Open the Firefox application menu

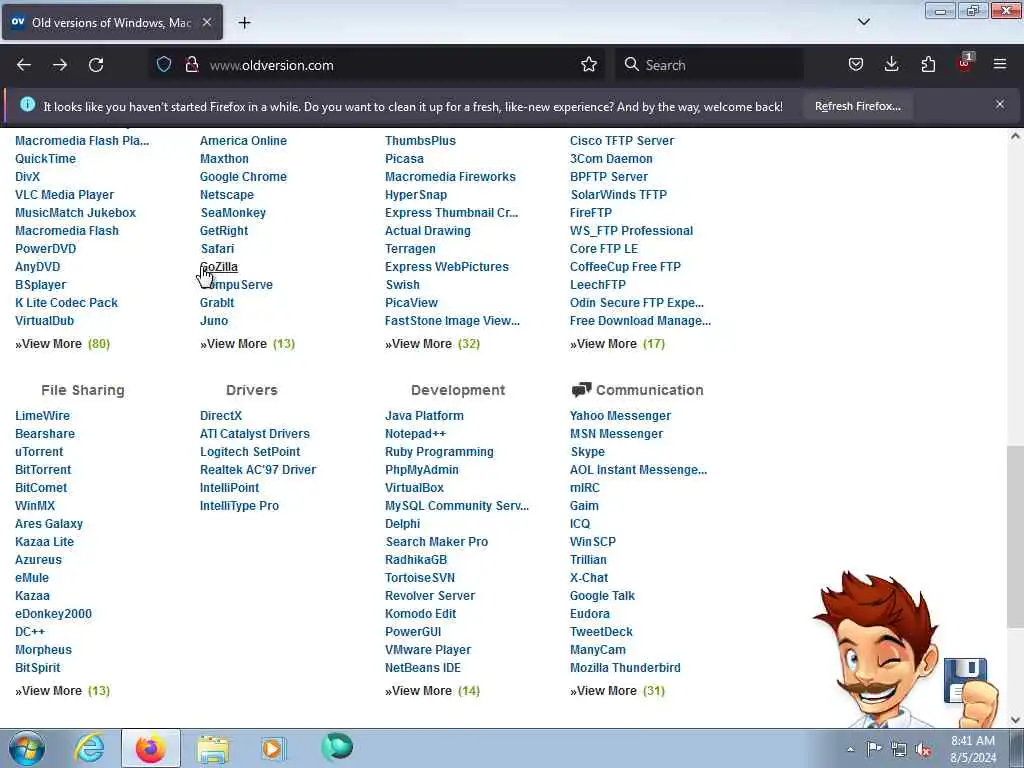(x=1000, y=65)
